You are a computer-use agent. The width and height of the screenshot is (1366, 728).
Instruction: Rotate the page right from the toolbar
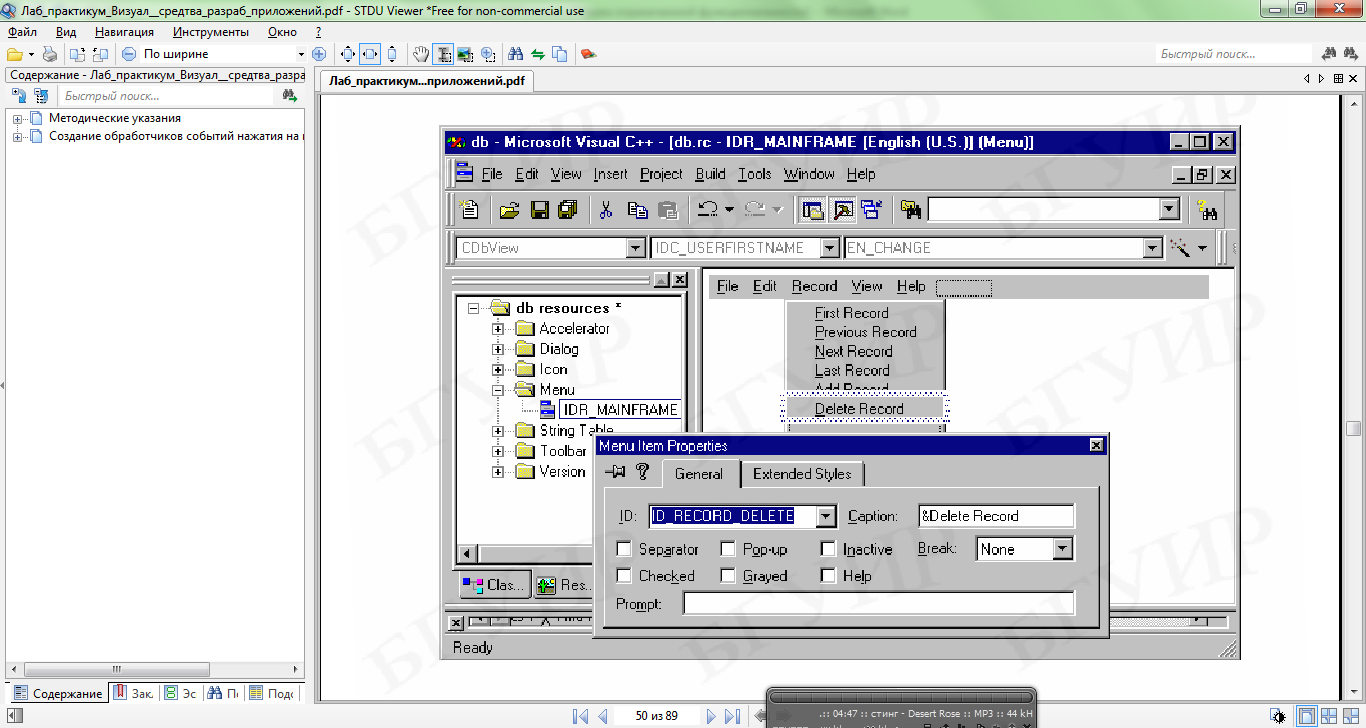100,54
